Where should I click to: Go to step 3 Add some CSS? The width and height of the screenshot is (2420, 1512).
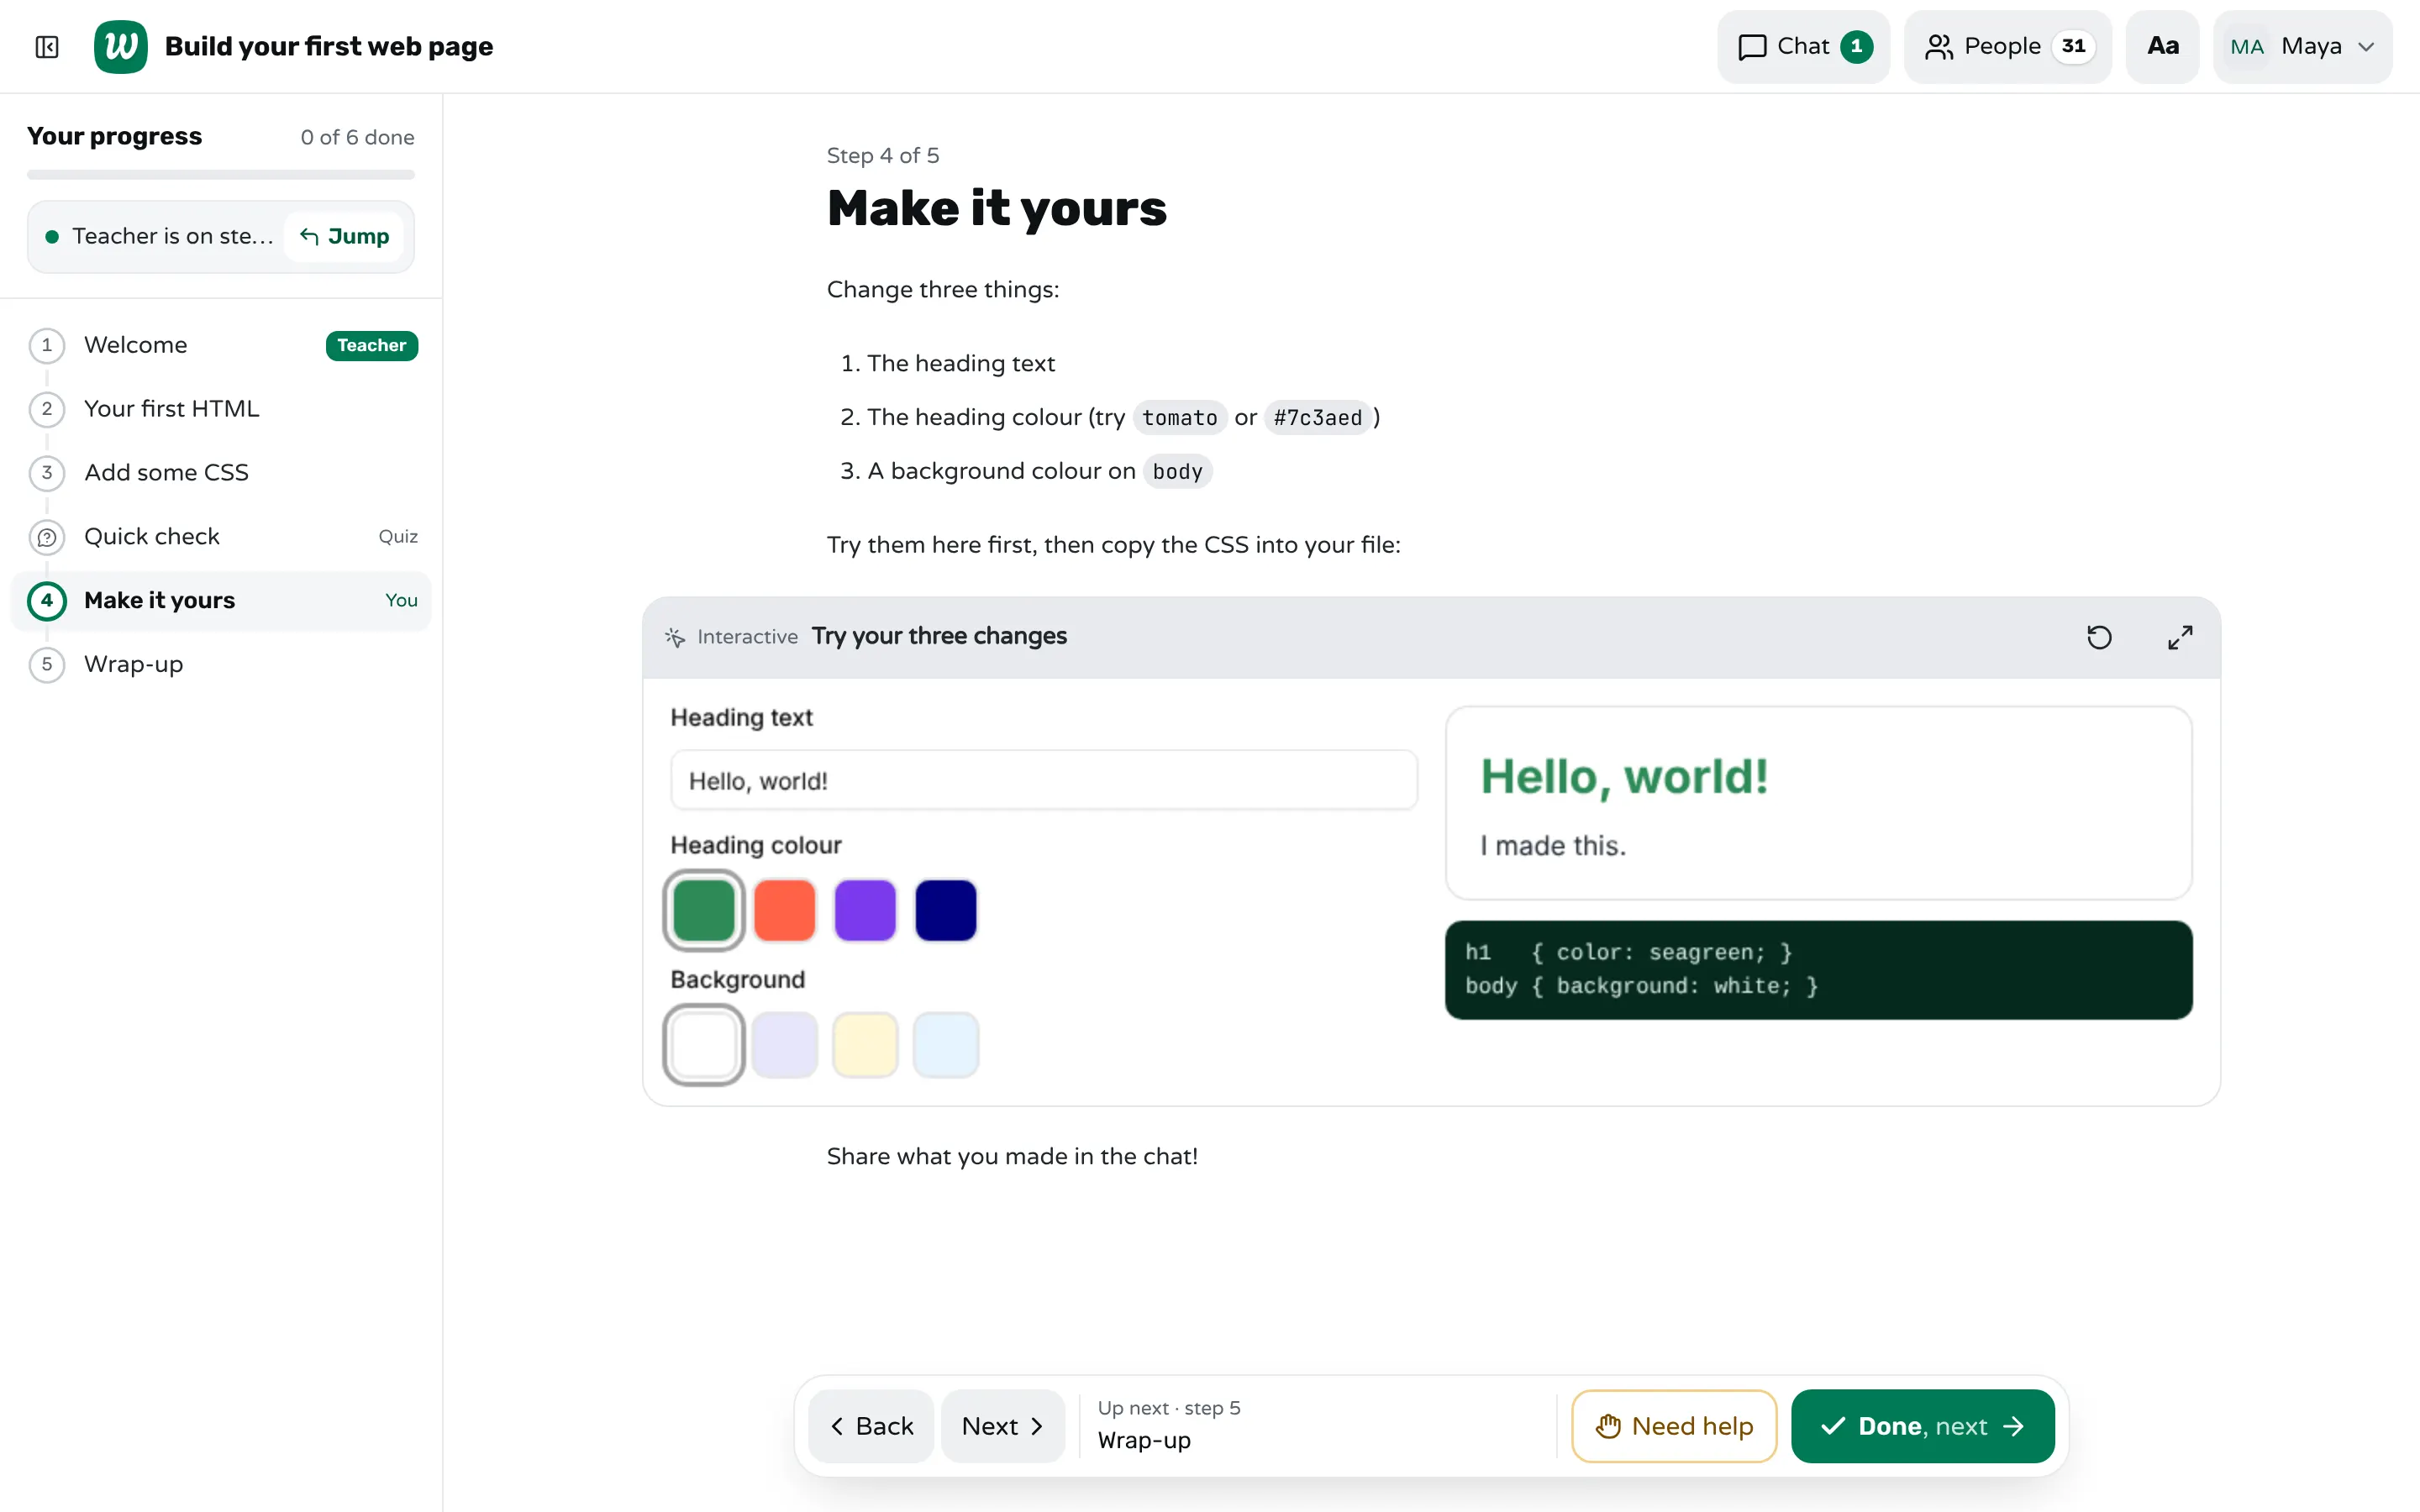click(x=223, y=473)
